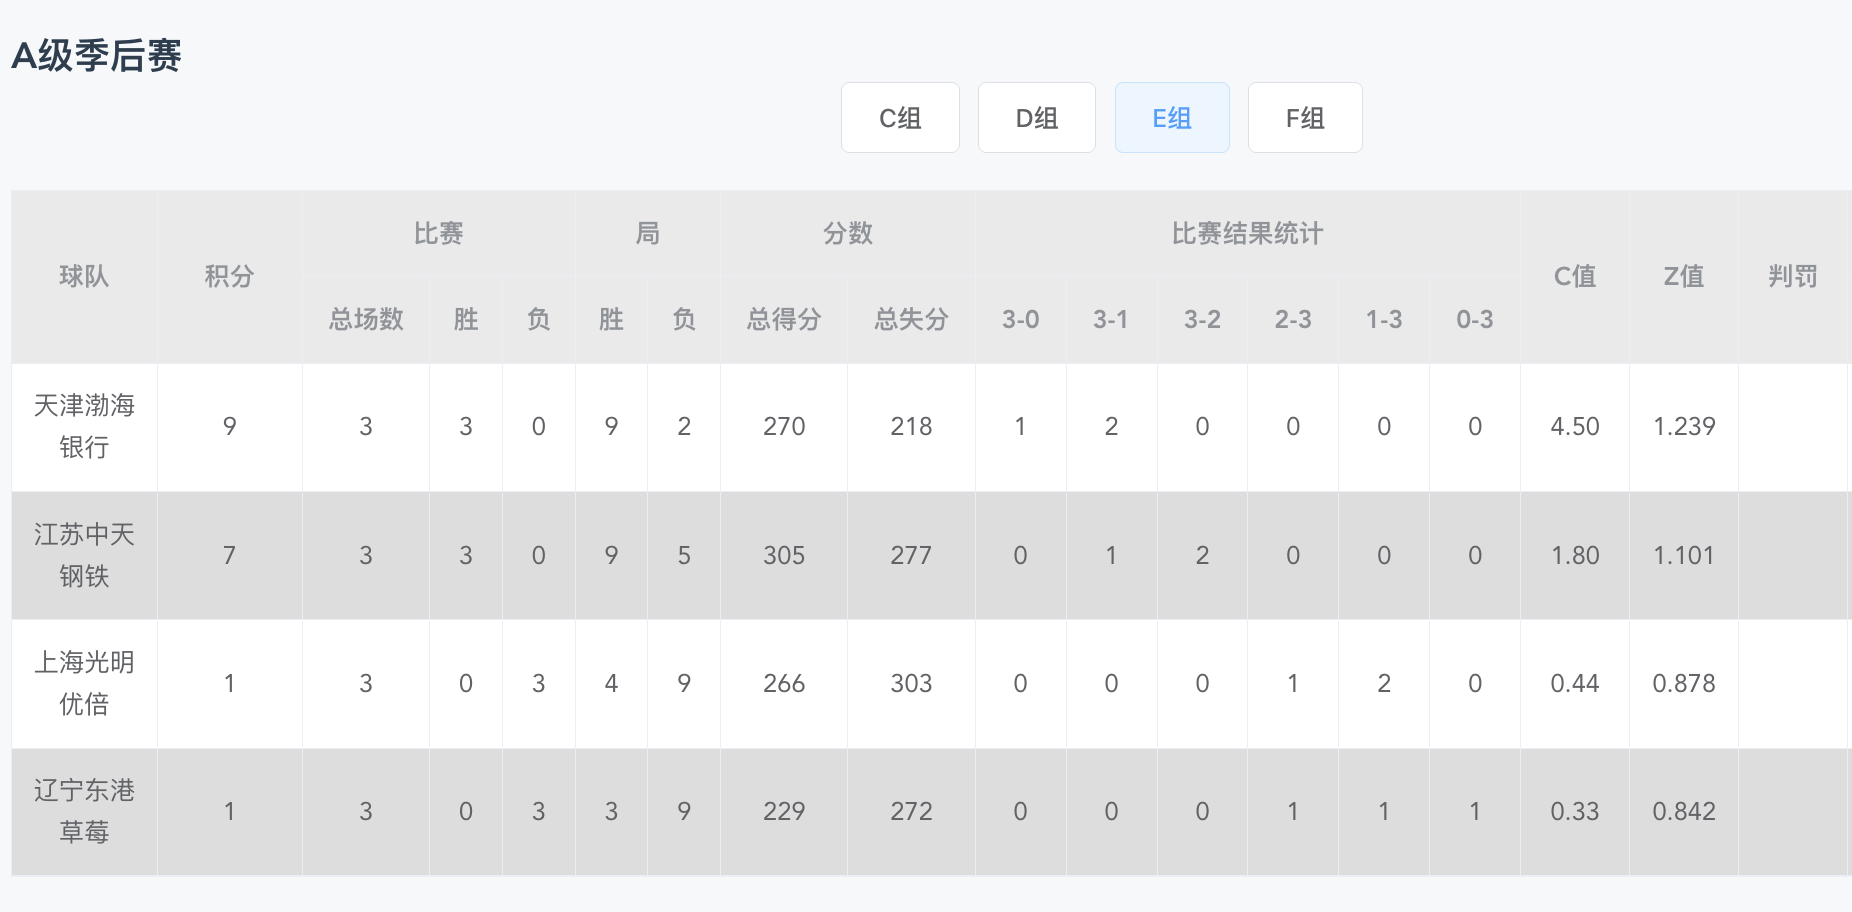This screenshot has width=1852, height=912.
Task: Click the C值 column header
Action: point(1575,276)
